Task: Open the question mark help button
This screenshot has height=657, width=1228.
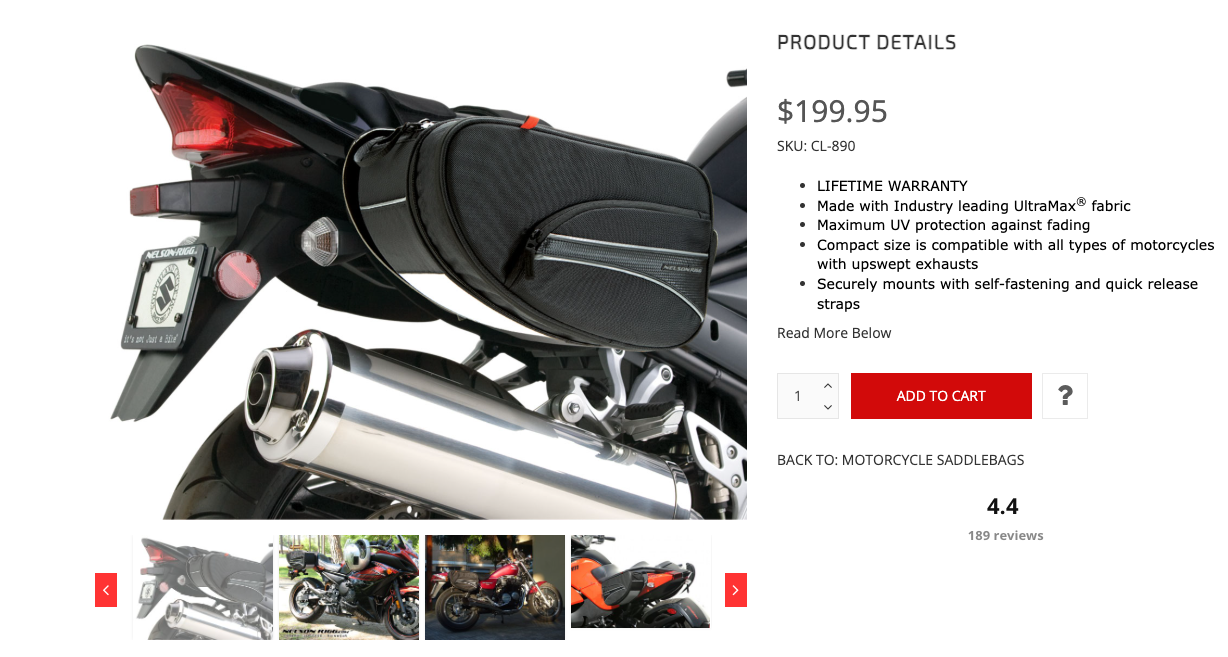Action: pyautogui.click(x=1065, y=396)
